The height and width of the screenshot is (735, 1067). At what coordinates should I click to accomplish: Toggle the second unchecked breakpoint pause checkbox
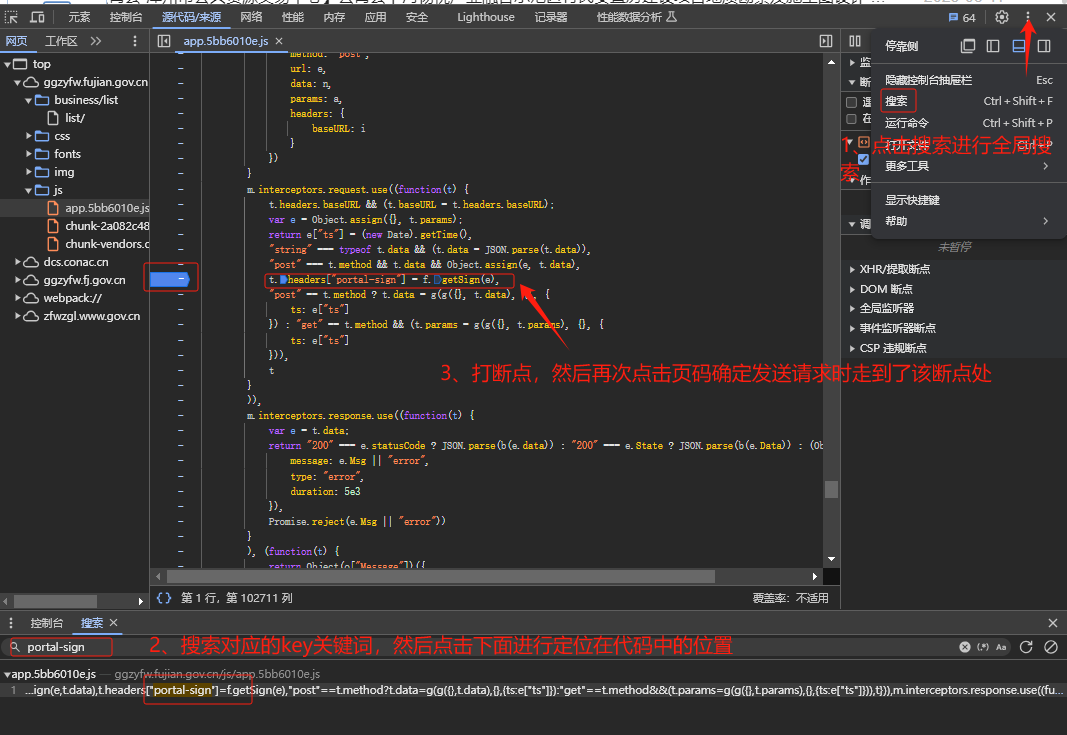tap(851, 119)
